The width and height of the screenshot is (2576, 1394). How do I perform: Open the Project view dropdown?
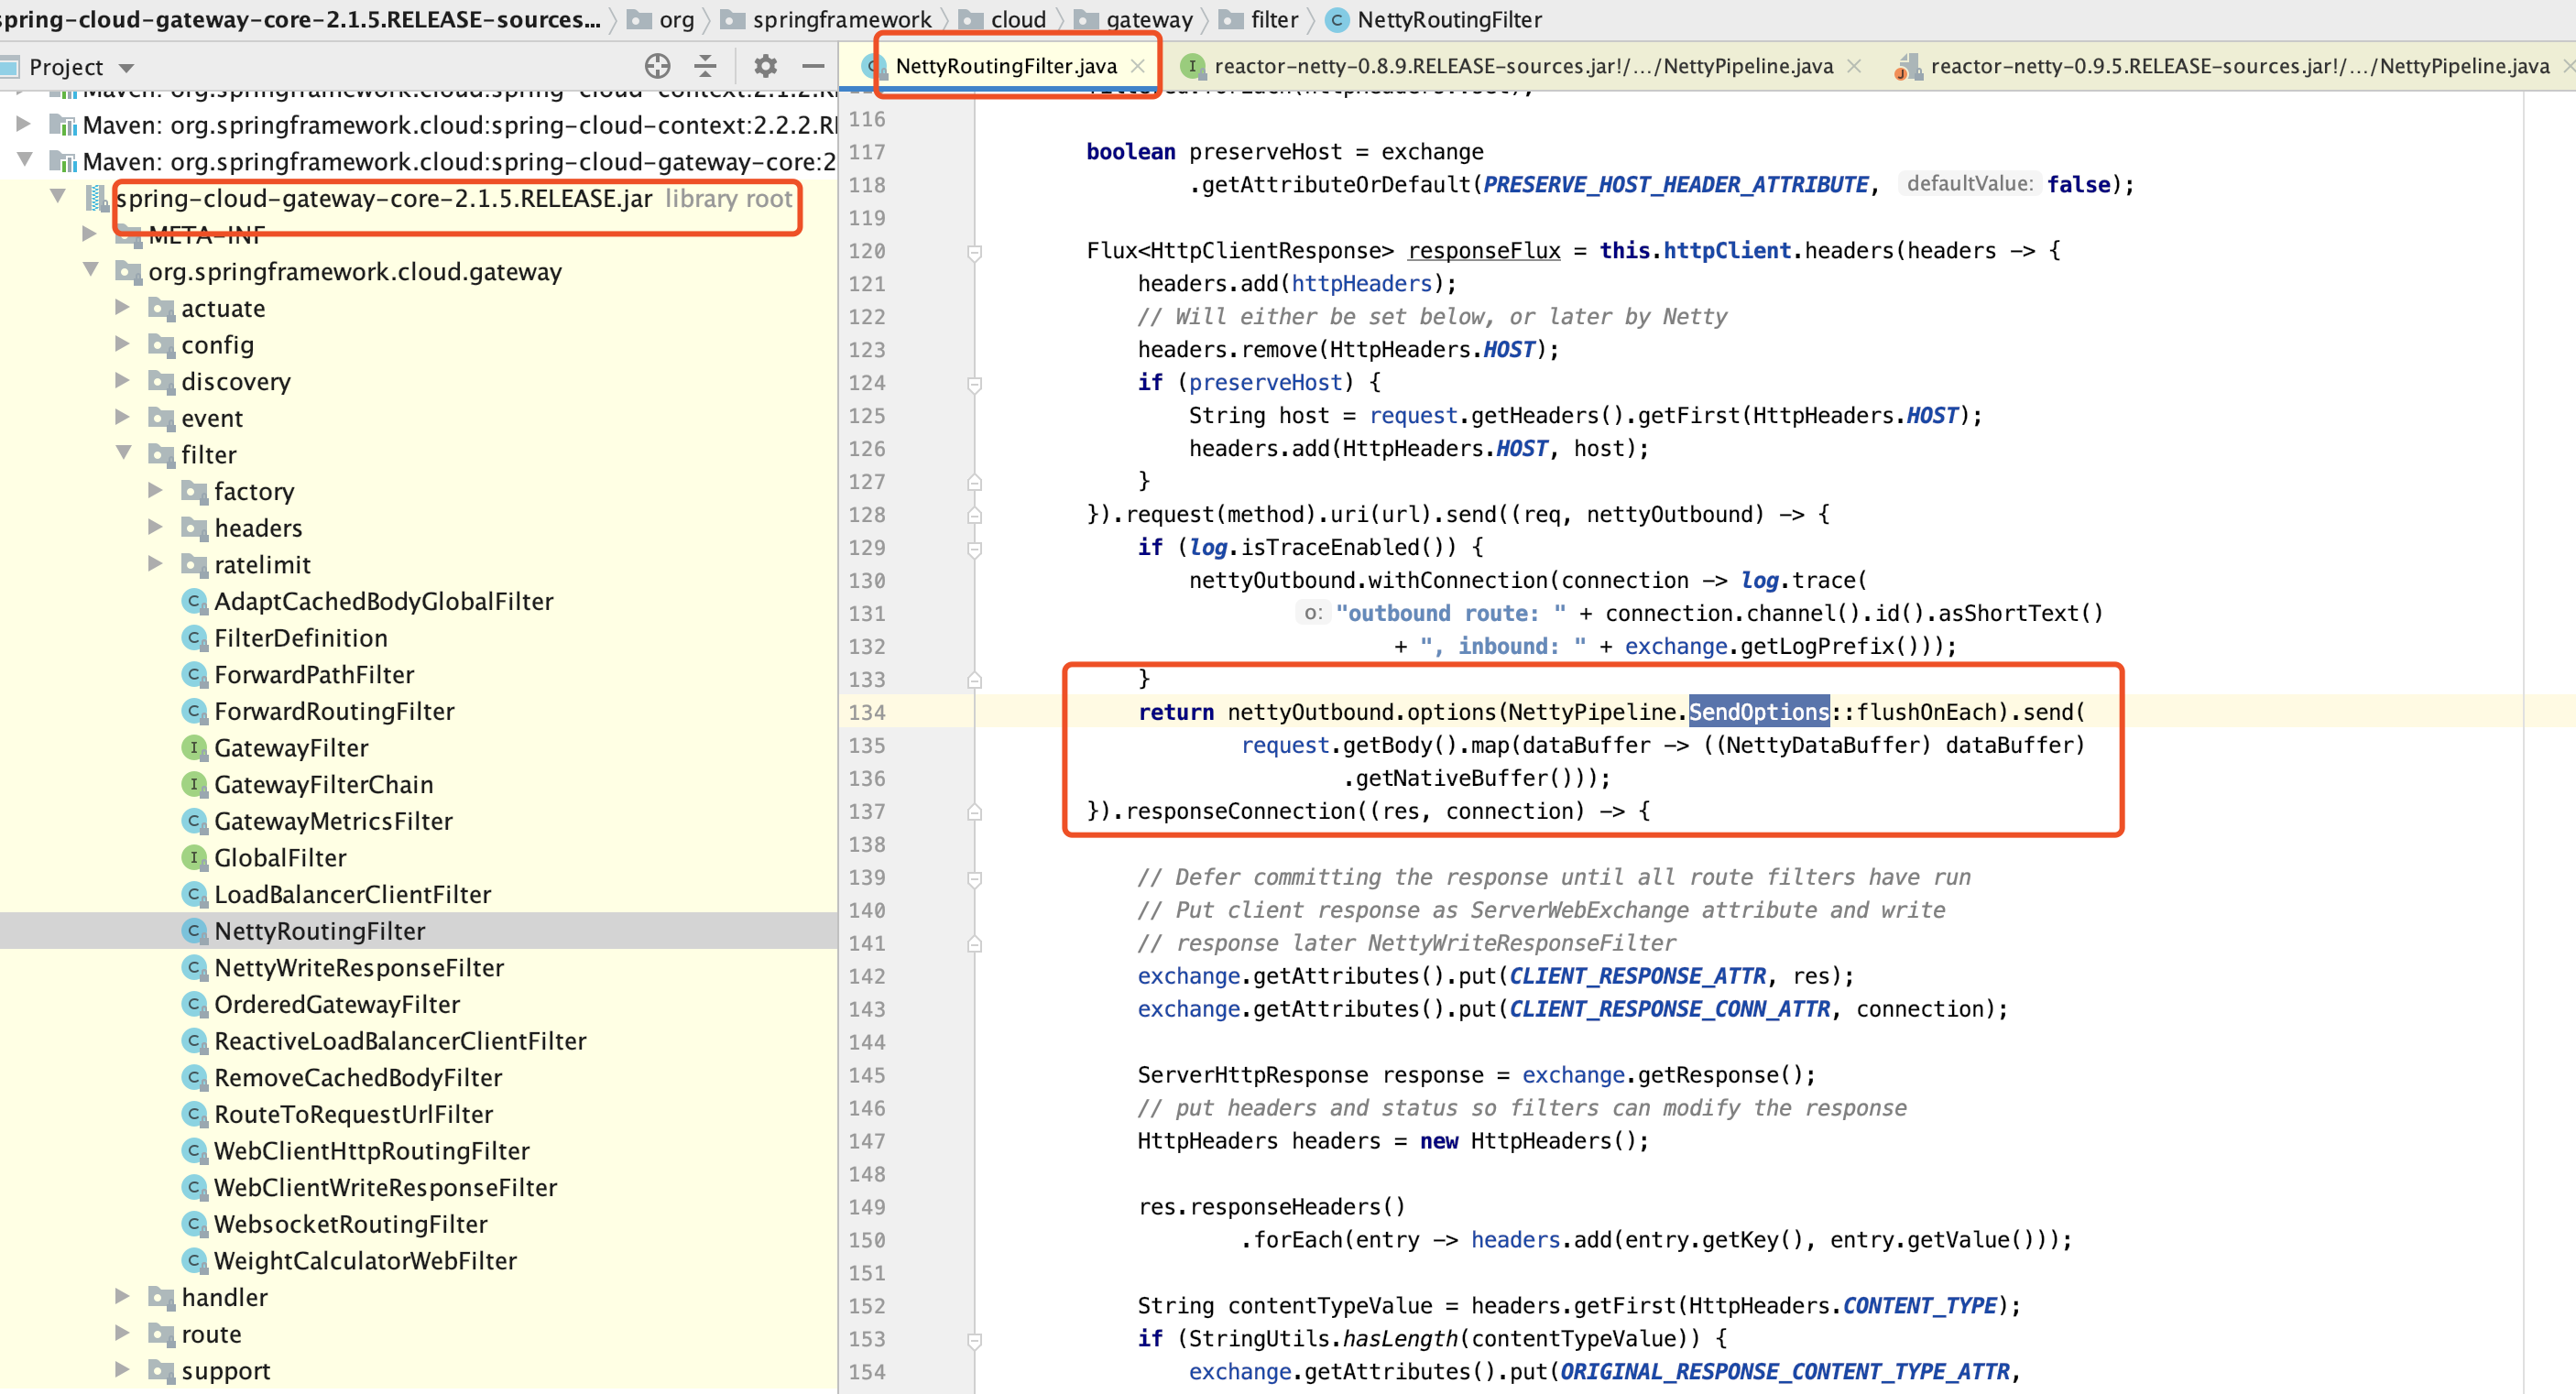(x=126, y=67)
